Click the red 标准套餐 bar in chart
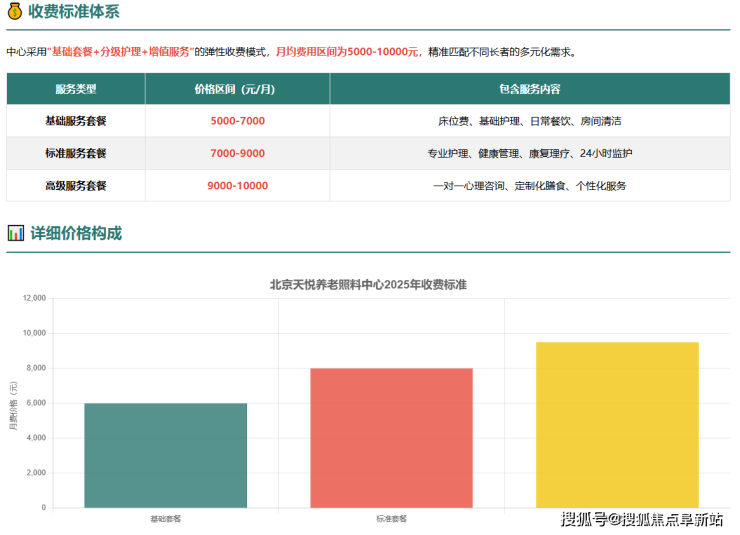Viewport: 740px width, 535px height. pyautogui.click(x=391, y=438)
